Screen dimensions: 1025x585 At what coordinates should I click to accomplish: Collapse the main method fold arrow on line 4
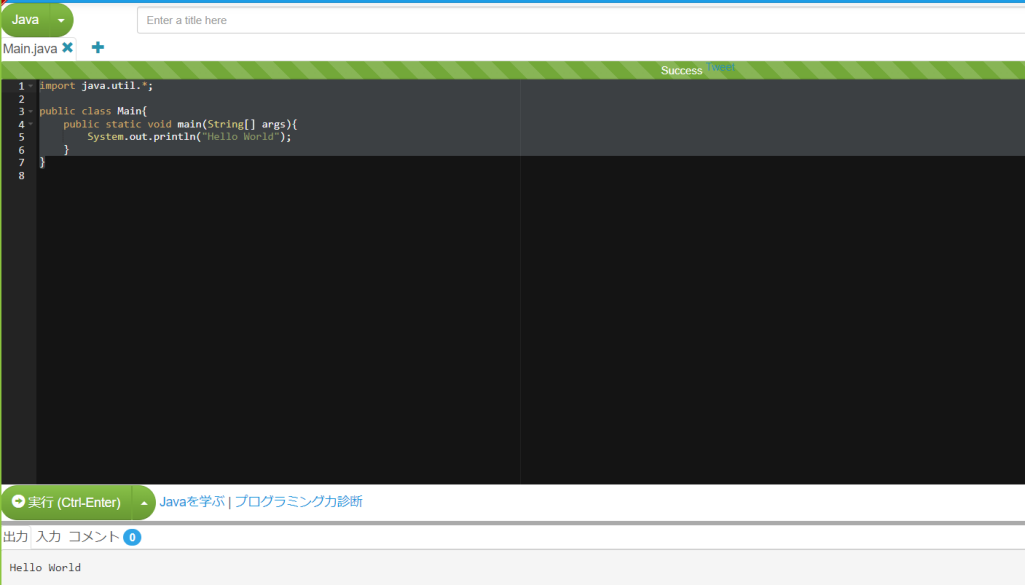(x=31, y=124)
